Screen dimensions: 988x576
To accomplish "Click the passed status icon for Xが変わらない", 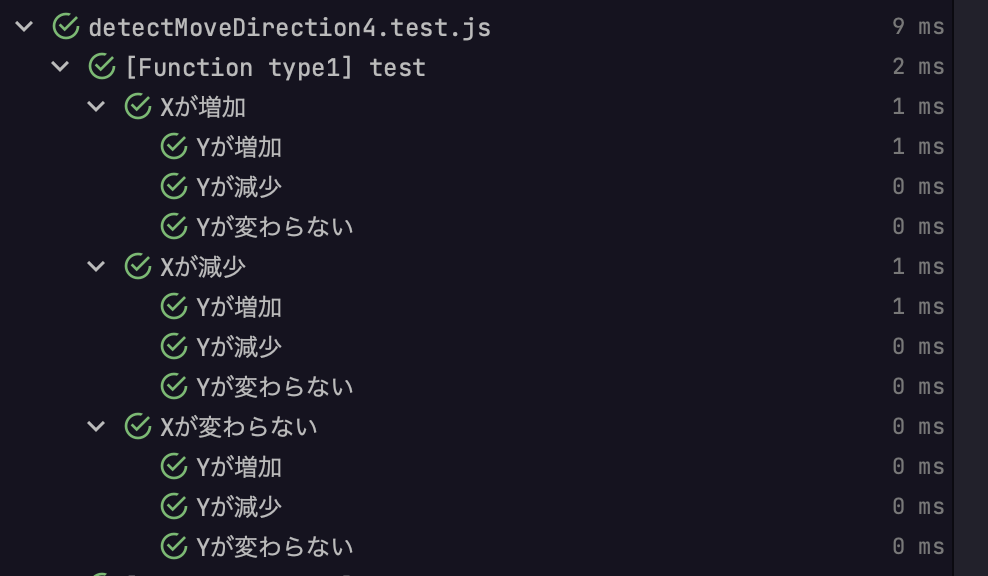I will click(x=137, y=427).
